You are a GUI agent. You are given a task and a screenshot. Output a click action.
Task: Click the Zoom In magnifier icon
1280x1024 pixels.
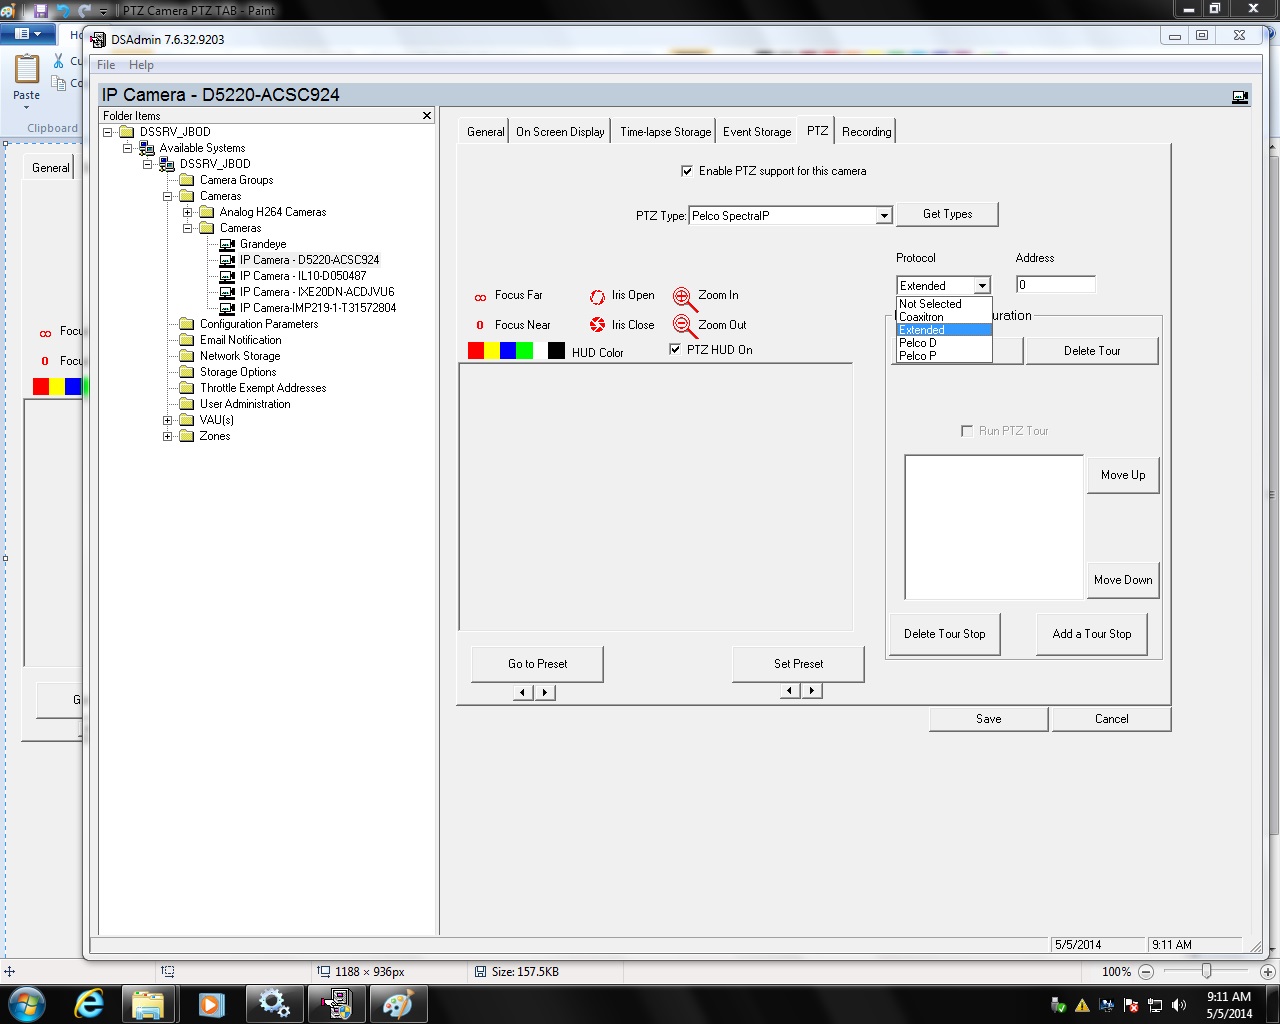[x=683, y=297]
